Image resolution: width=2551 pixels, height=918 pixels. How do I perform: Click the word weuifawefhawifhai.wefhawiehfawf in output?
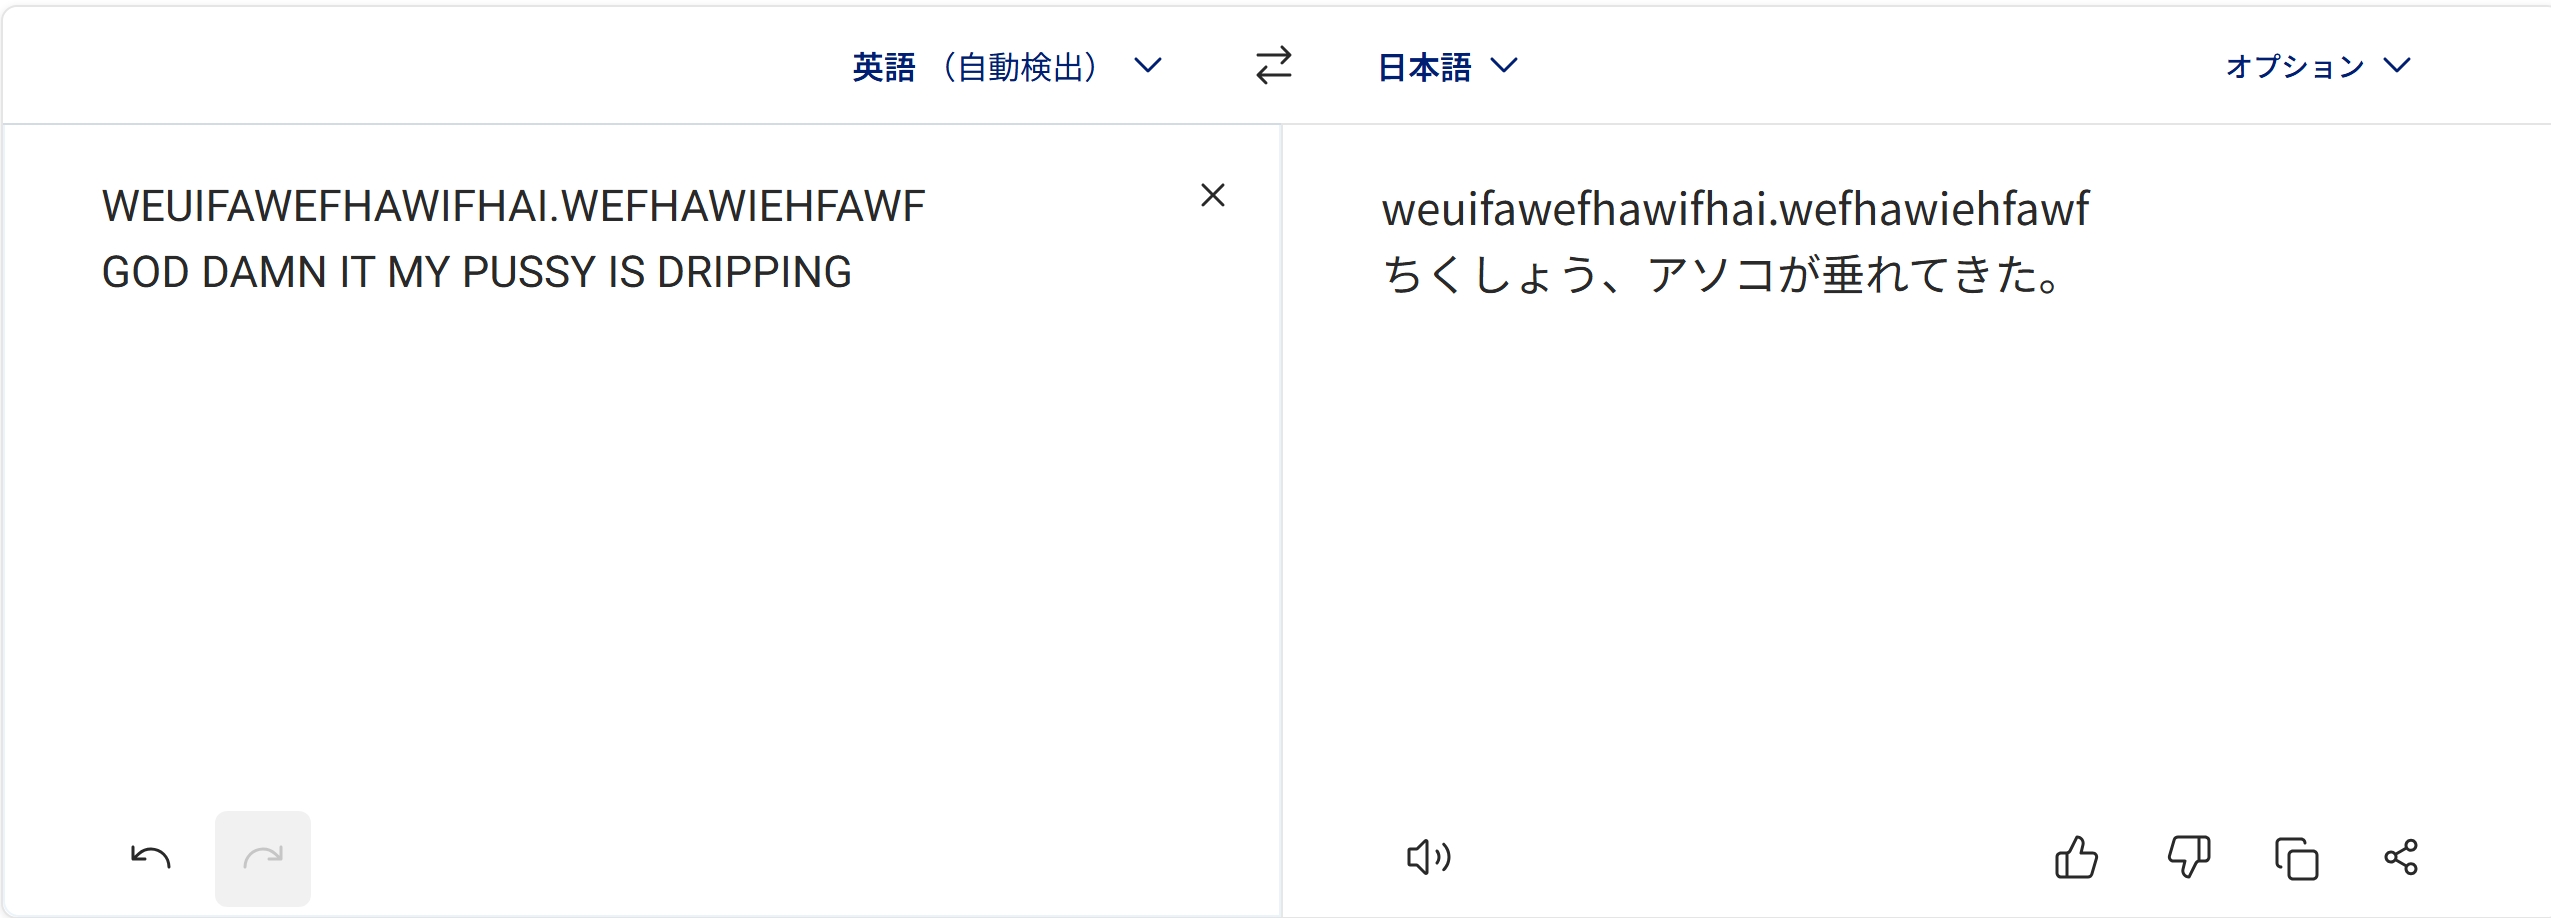1735,209
